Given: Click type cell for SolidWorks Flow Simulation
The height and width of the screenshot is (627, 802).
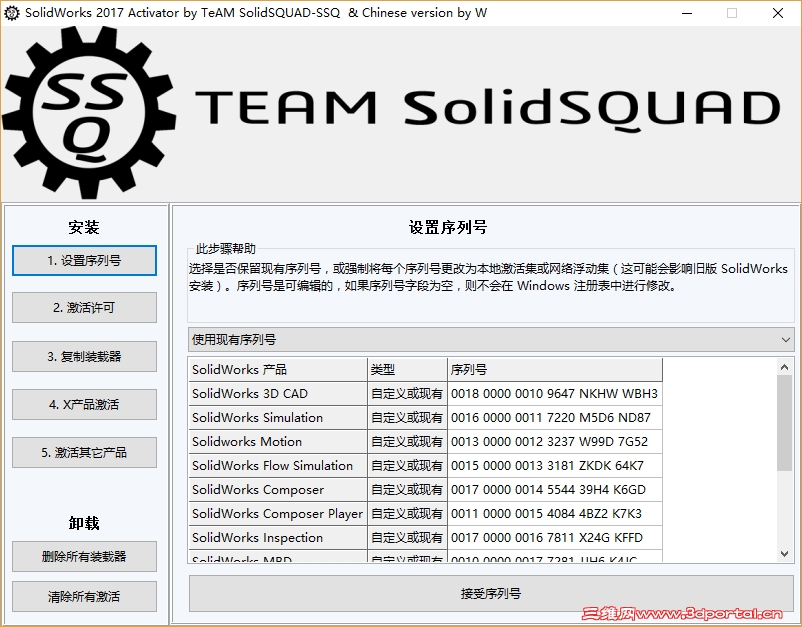Looking at the screenshot, I should tap(407, 466).
